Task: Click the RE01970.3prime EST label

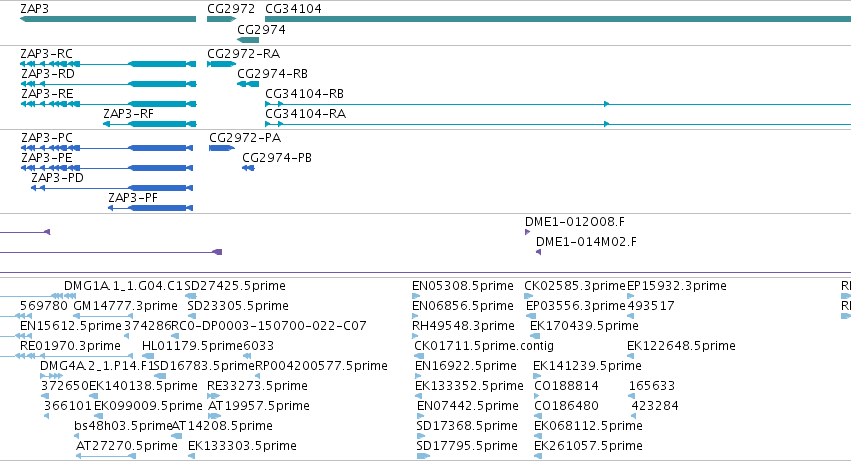Action: point(70,346)
